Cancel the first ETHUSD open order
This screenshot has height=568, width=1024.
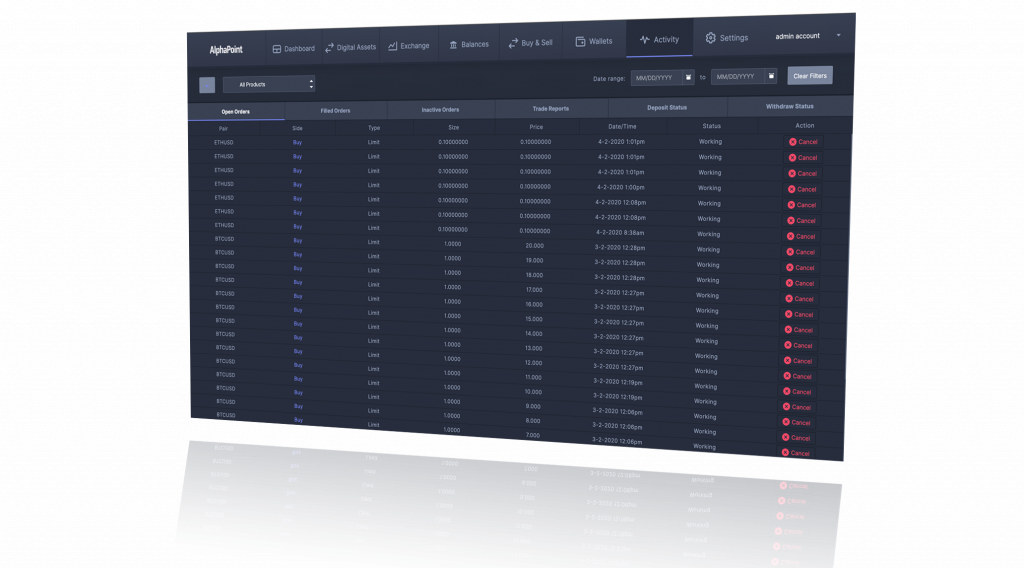click(803, 142)
